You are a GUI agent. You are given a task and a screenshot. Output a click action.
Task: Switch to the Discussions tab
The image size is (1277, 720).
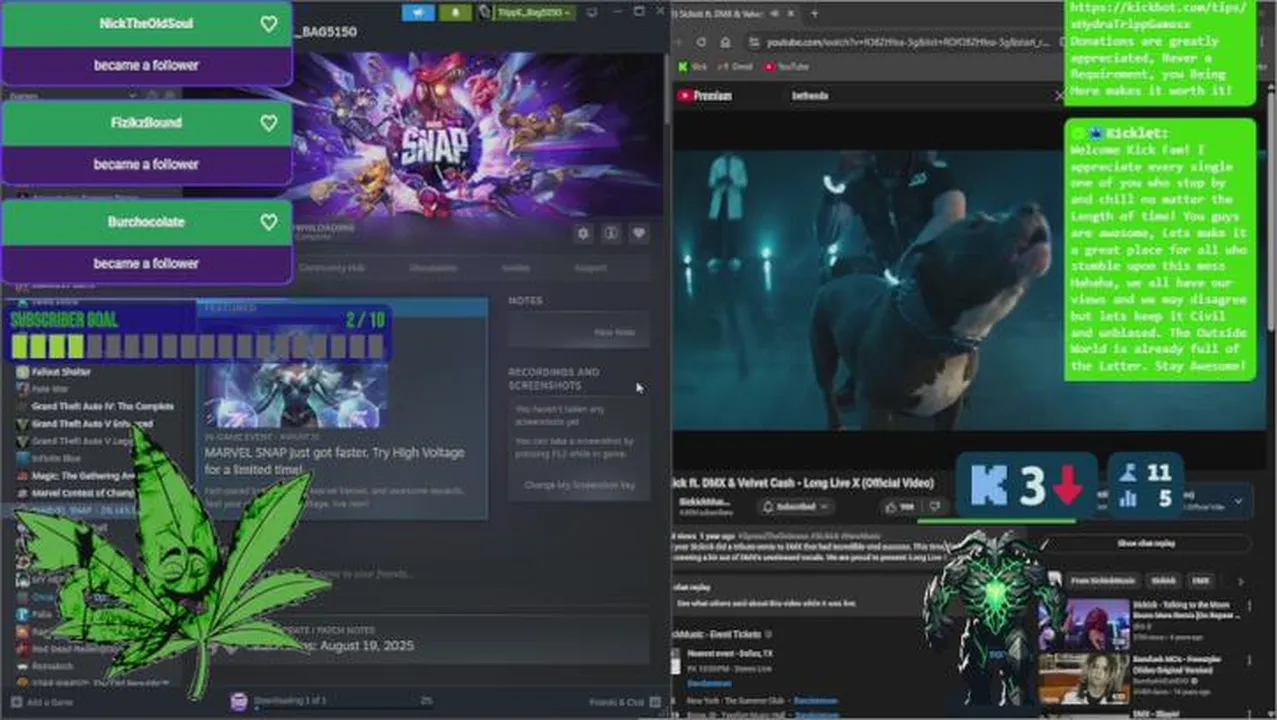click(433, 268)
